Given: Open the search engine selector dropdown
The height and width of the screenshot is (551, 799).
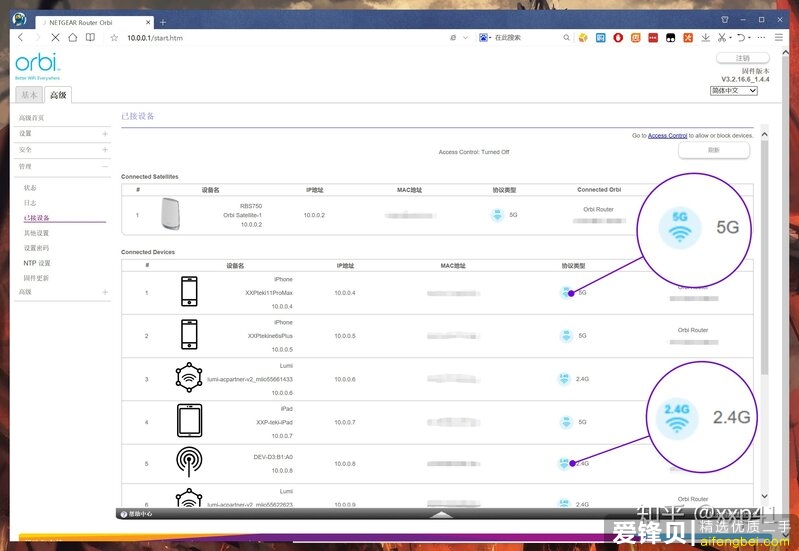Looking at the screenshot, I should [x=485, y=38].
